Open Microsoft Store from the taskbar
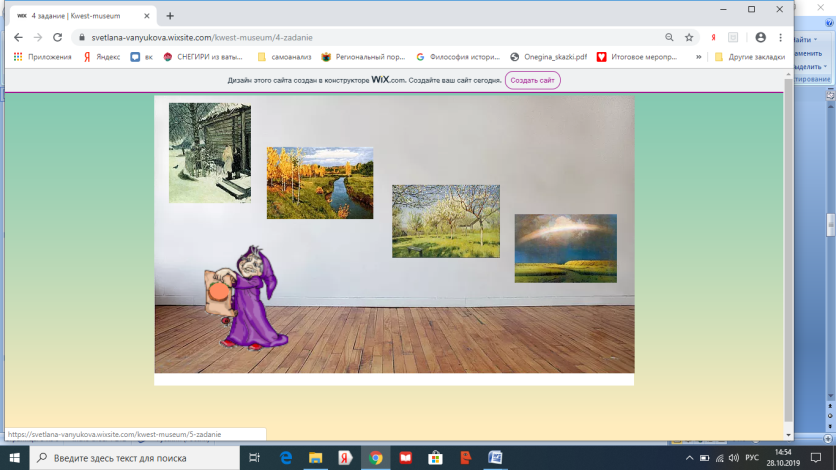 pos(435,458)
